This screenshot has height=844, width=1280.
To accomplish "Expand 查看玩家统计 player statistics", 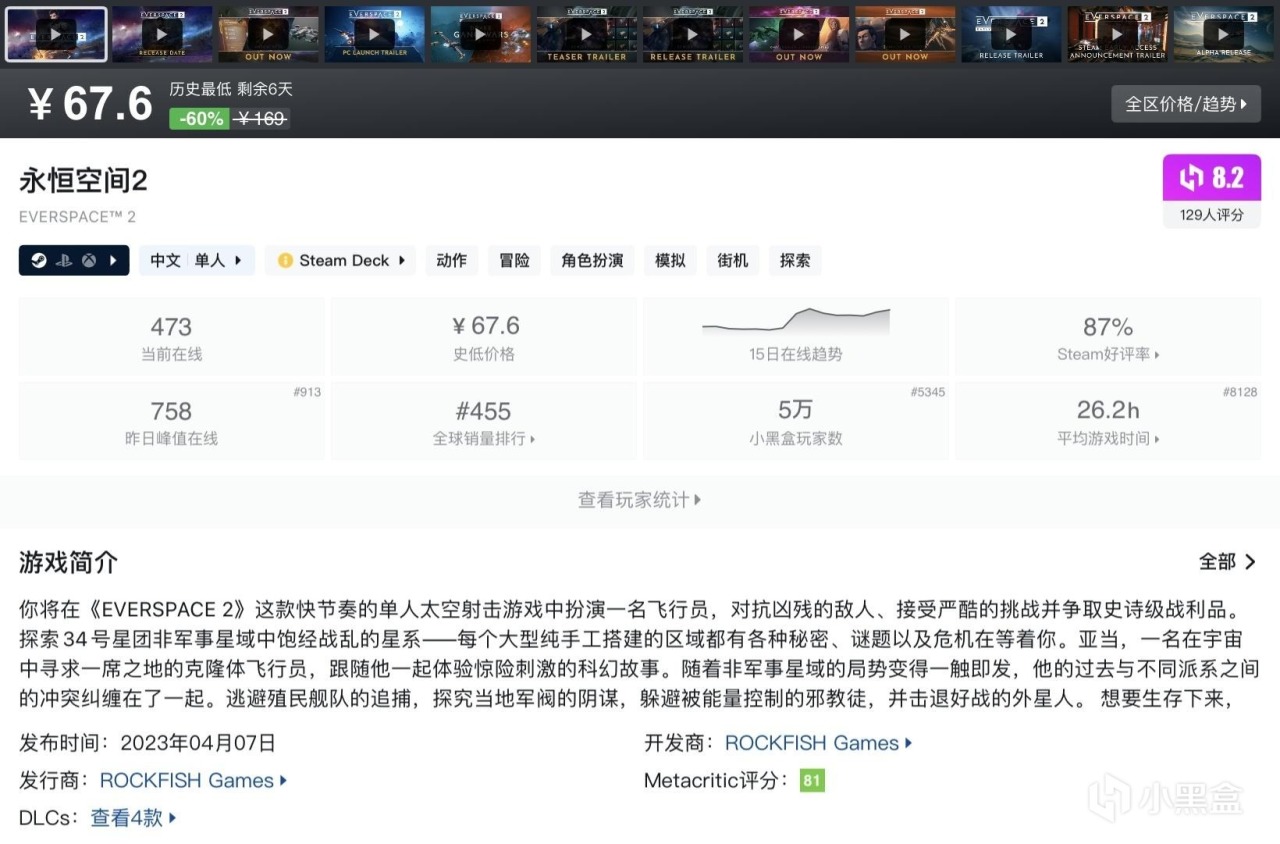I will pyautogui.click(x=639, y=500).
